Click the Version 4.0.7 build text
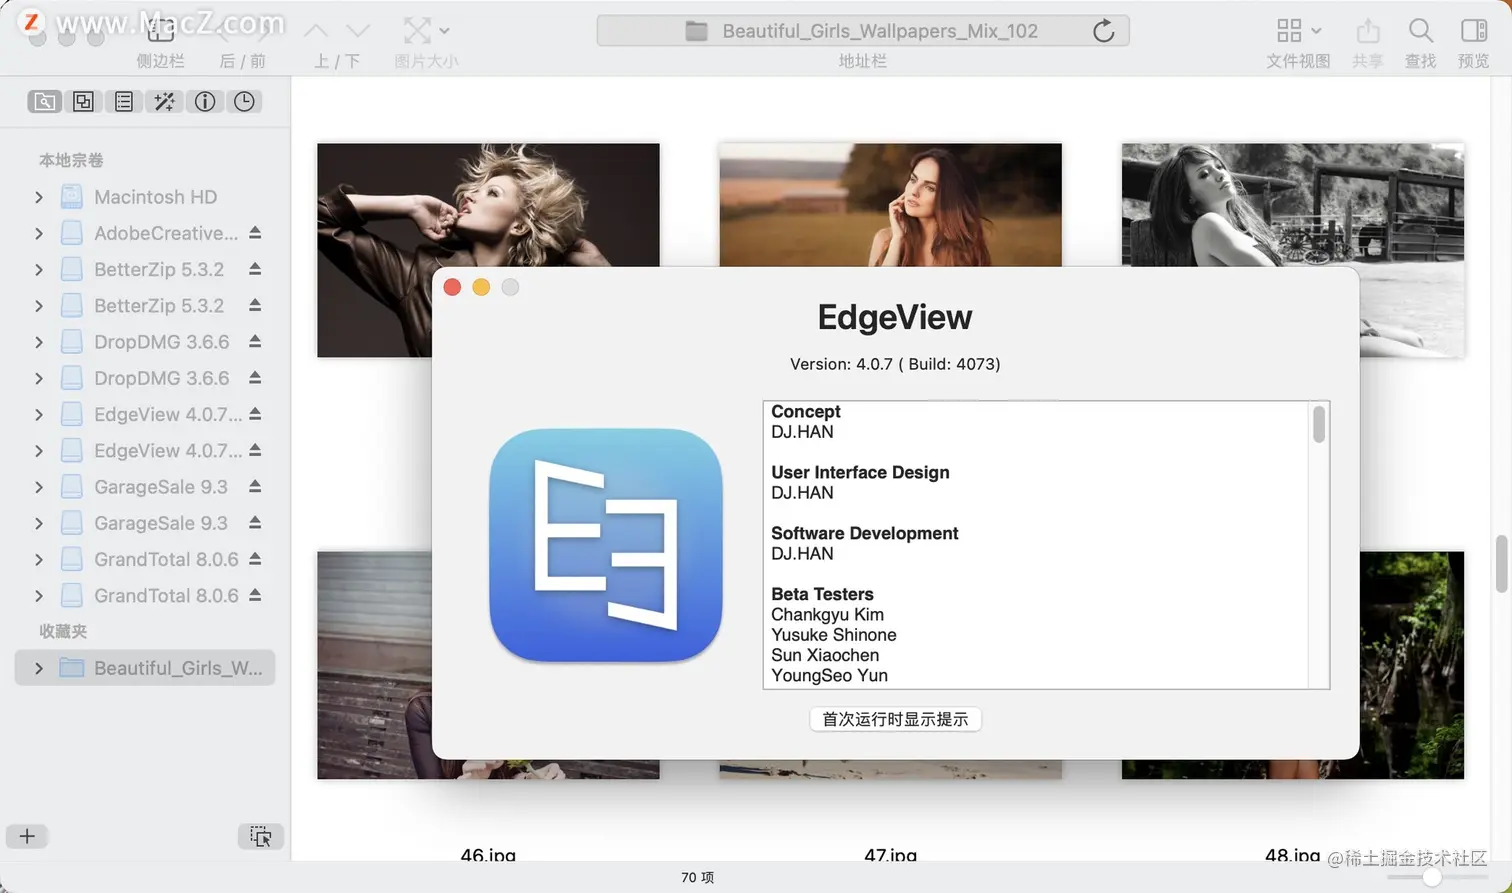The image size is (1512, 893). 895,364
